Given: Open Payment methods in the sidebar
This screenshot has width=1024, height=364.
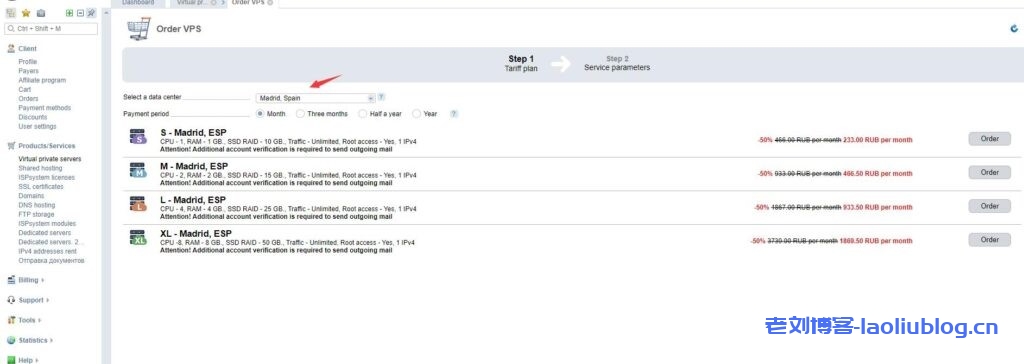Looking at the screenshot, I should pos(45,108).
